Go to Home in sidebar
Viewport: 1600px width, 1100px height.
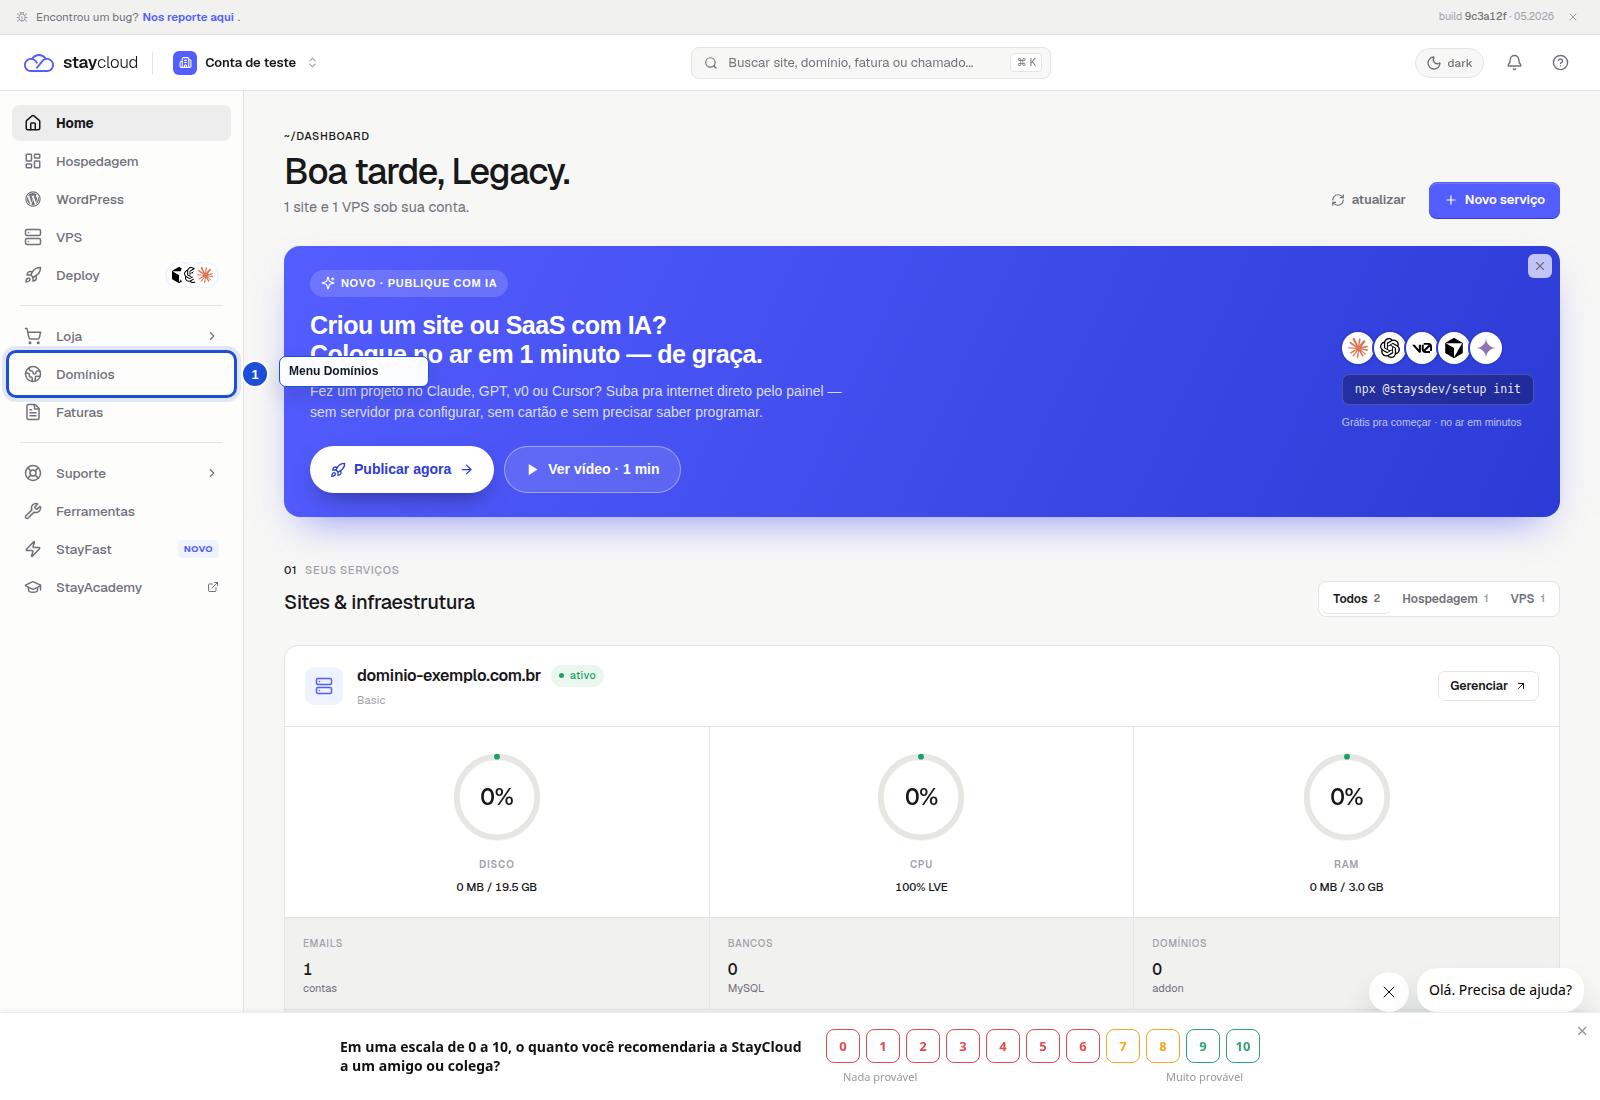[x=121, y=123]
